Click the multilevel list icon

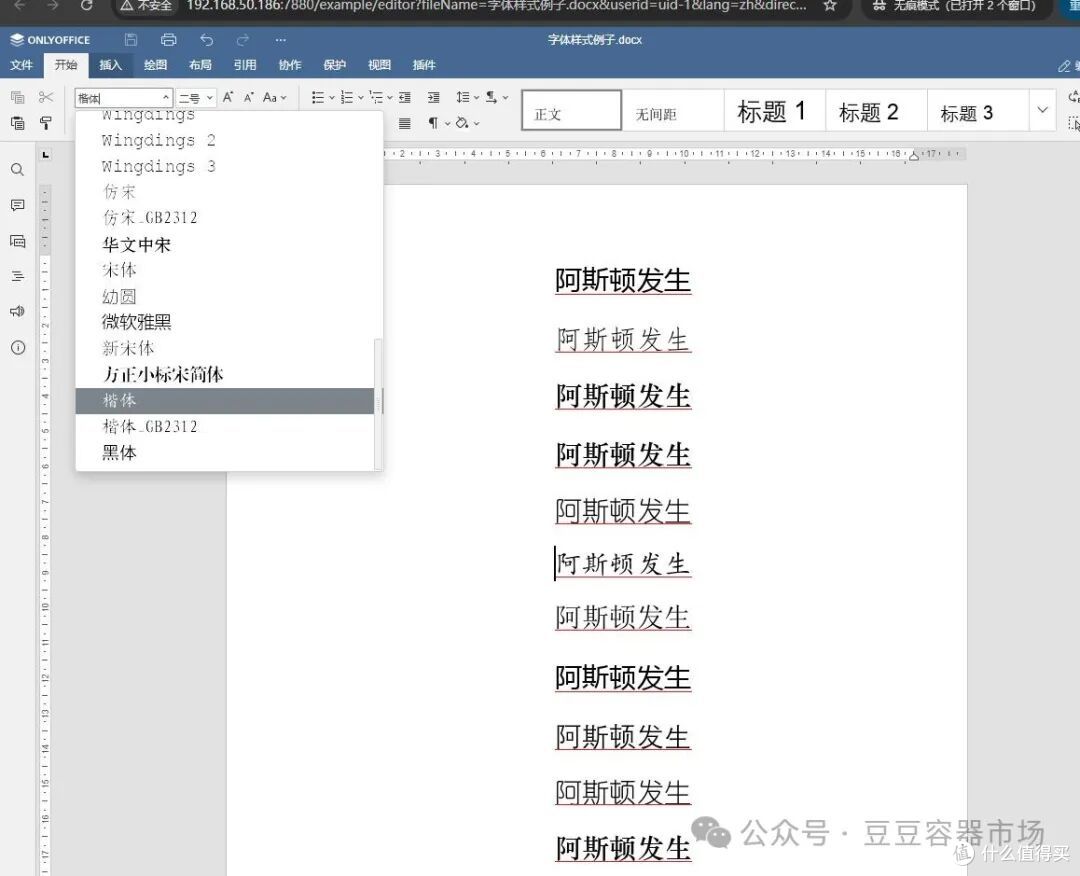pyautogui.click(x=376, y=97)
